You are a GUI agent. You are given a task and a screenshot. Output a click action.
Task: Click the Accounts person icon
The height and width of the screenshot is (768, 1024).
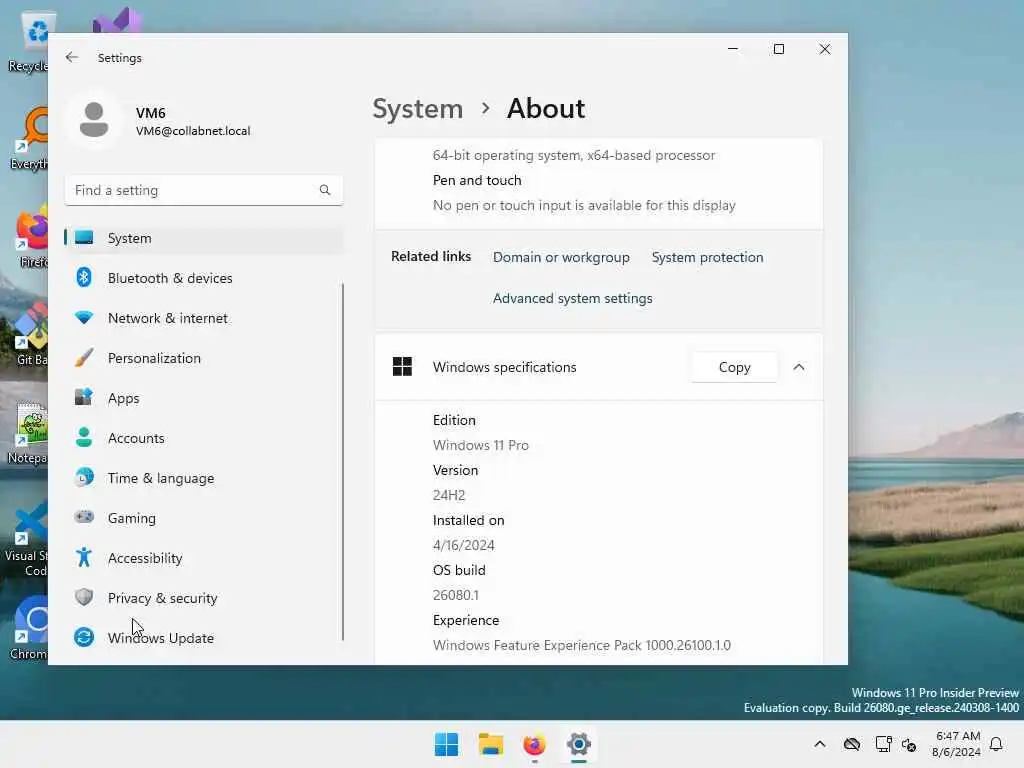84,438
